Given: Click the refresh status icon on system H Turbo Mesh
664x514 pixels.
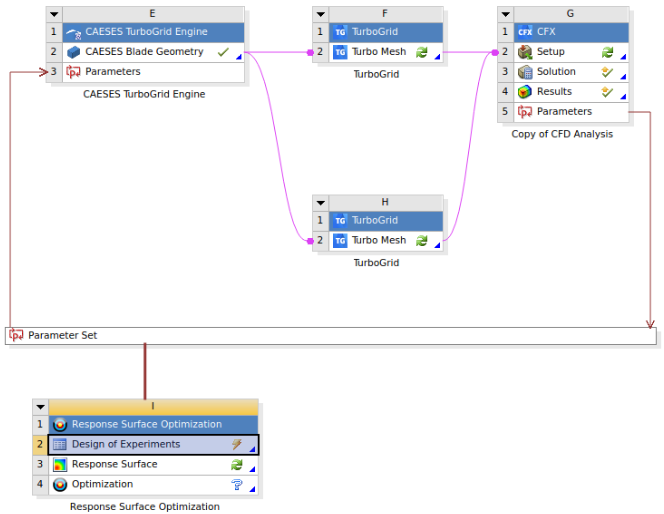Looking at the screenshot, I should pyautogui.click(x=422, y=240).
